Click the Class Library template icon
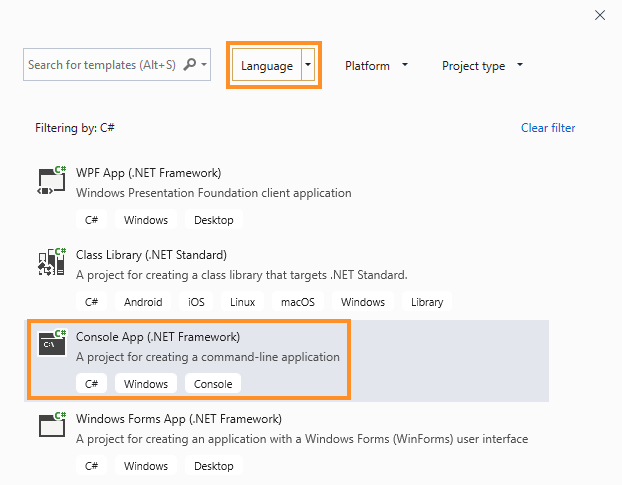This screenshot has height=485, width=622. [x=52, y=262]
